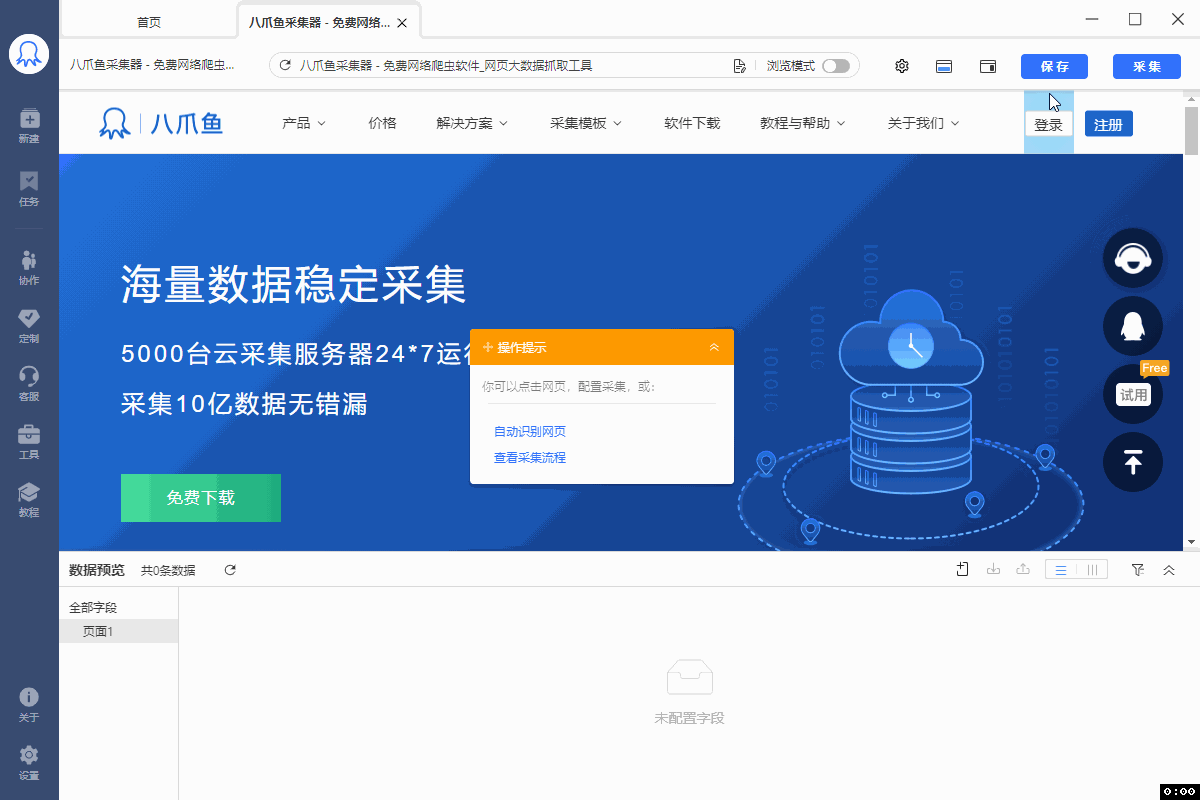Click the 注册 register button
The width and height of the screenshot is (1200, 800).
click(x=1109, y=124)
